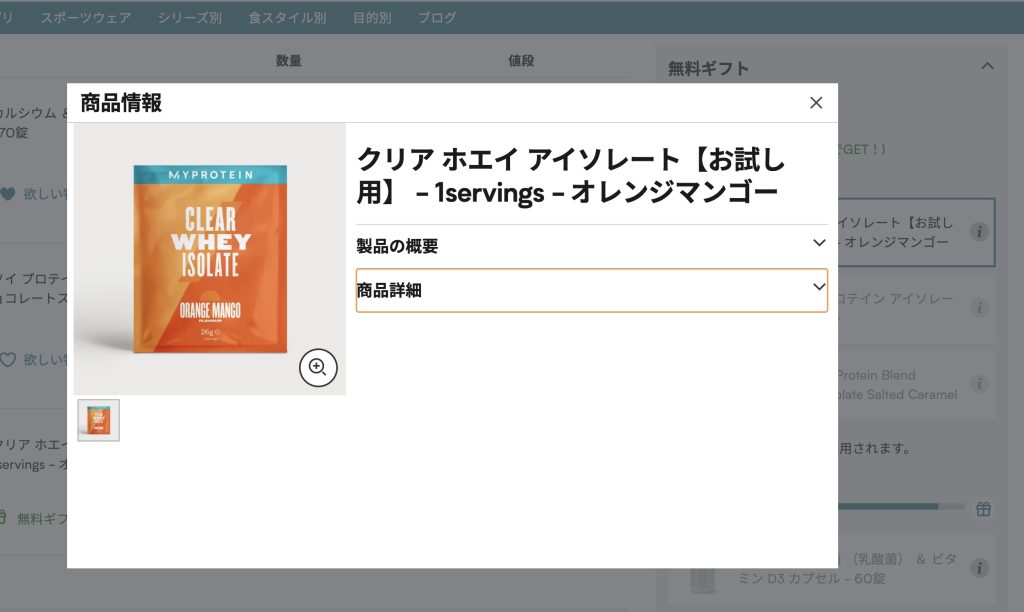Click info icon next to D3 カプセル 60錠
1024x612 pixels.
coord(980,568)
